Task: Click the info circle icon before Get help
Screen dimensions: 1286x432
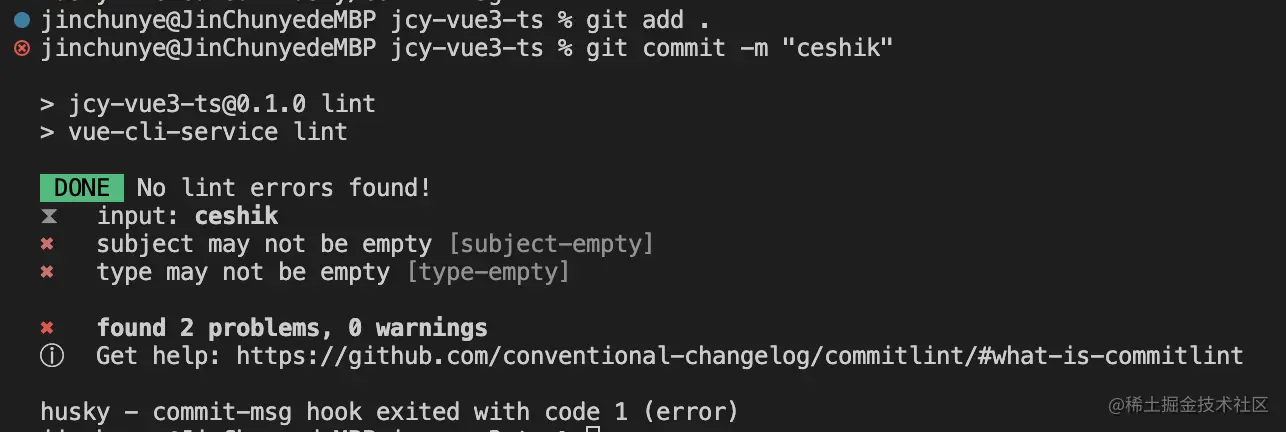Action: (x=48, y=356)
